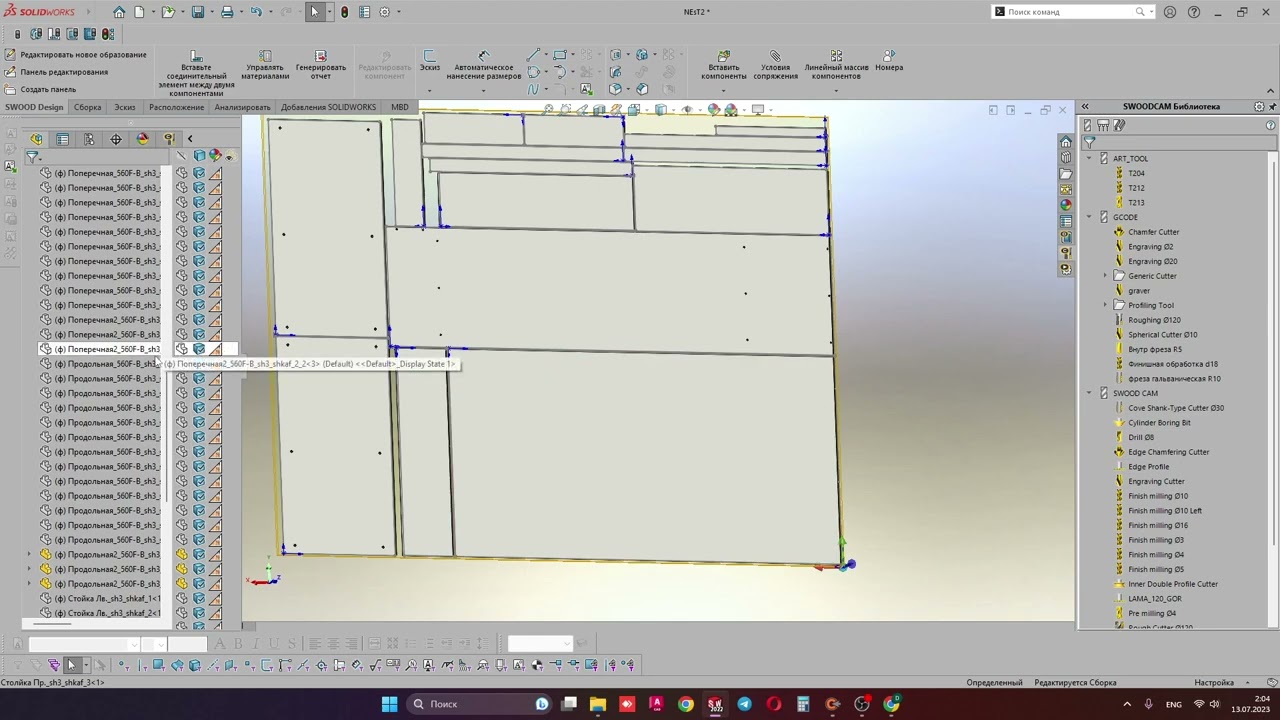Switch to the Сборка tab

coord(87,107)
